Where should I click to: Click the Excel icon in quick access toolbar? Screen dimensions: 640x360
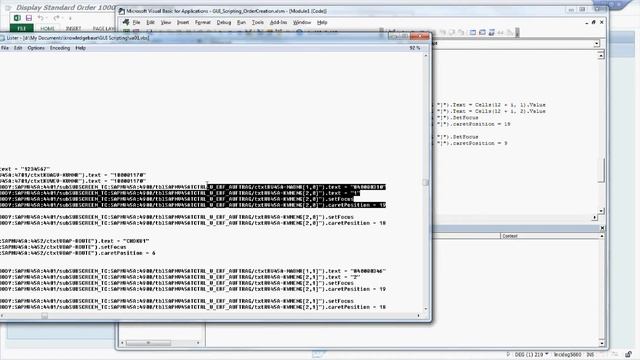pos(17,18)
